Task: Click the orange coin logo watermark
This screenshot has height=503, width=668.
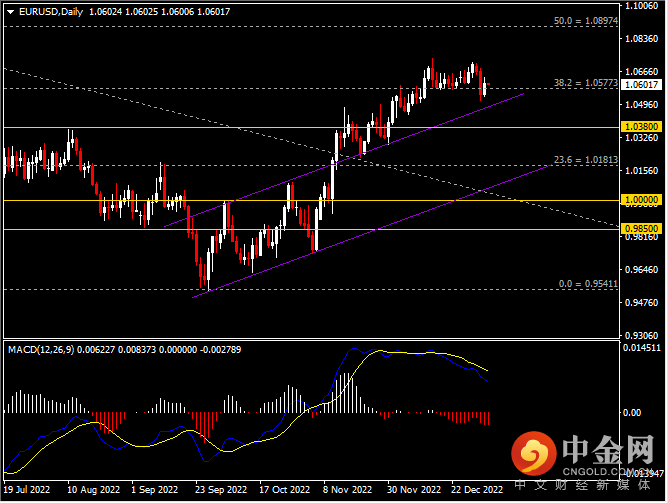Action: 533,454
